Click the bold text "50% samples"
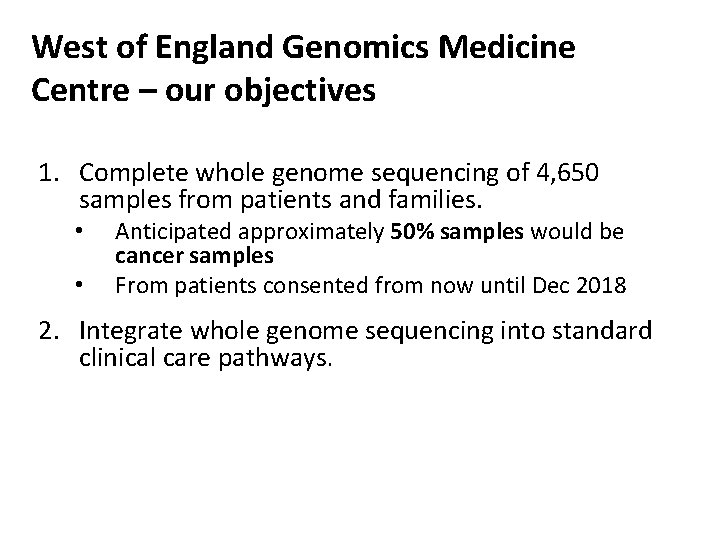Image resolution: width=720 pixels, height=540 pixels. click(444, 233)
